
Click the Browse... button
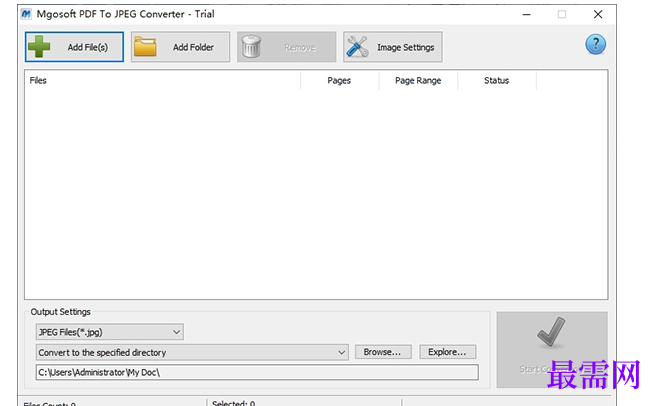pyautogui.click(x=383, y=352)
